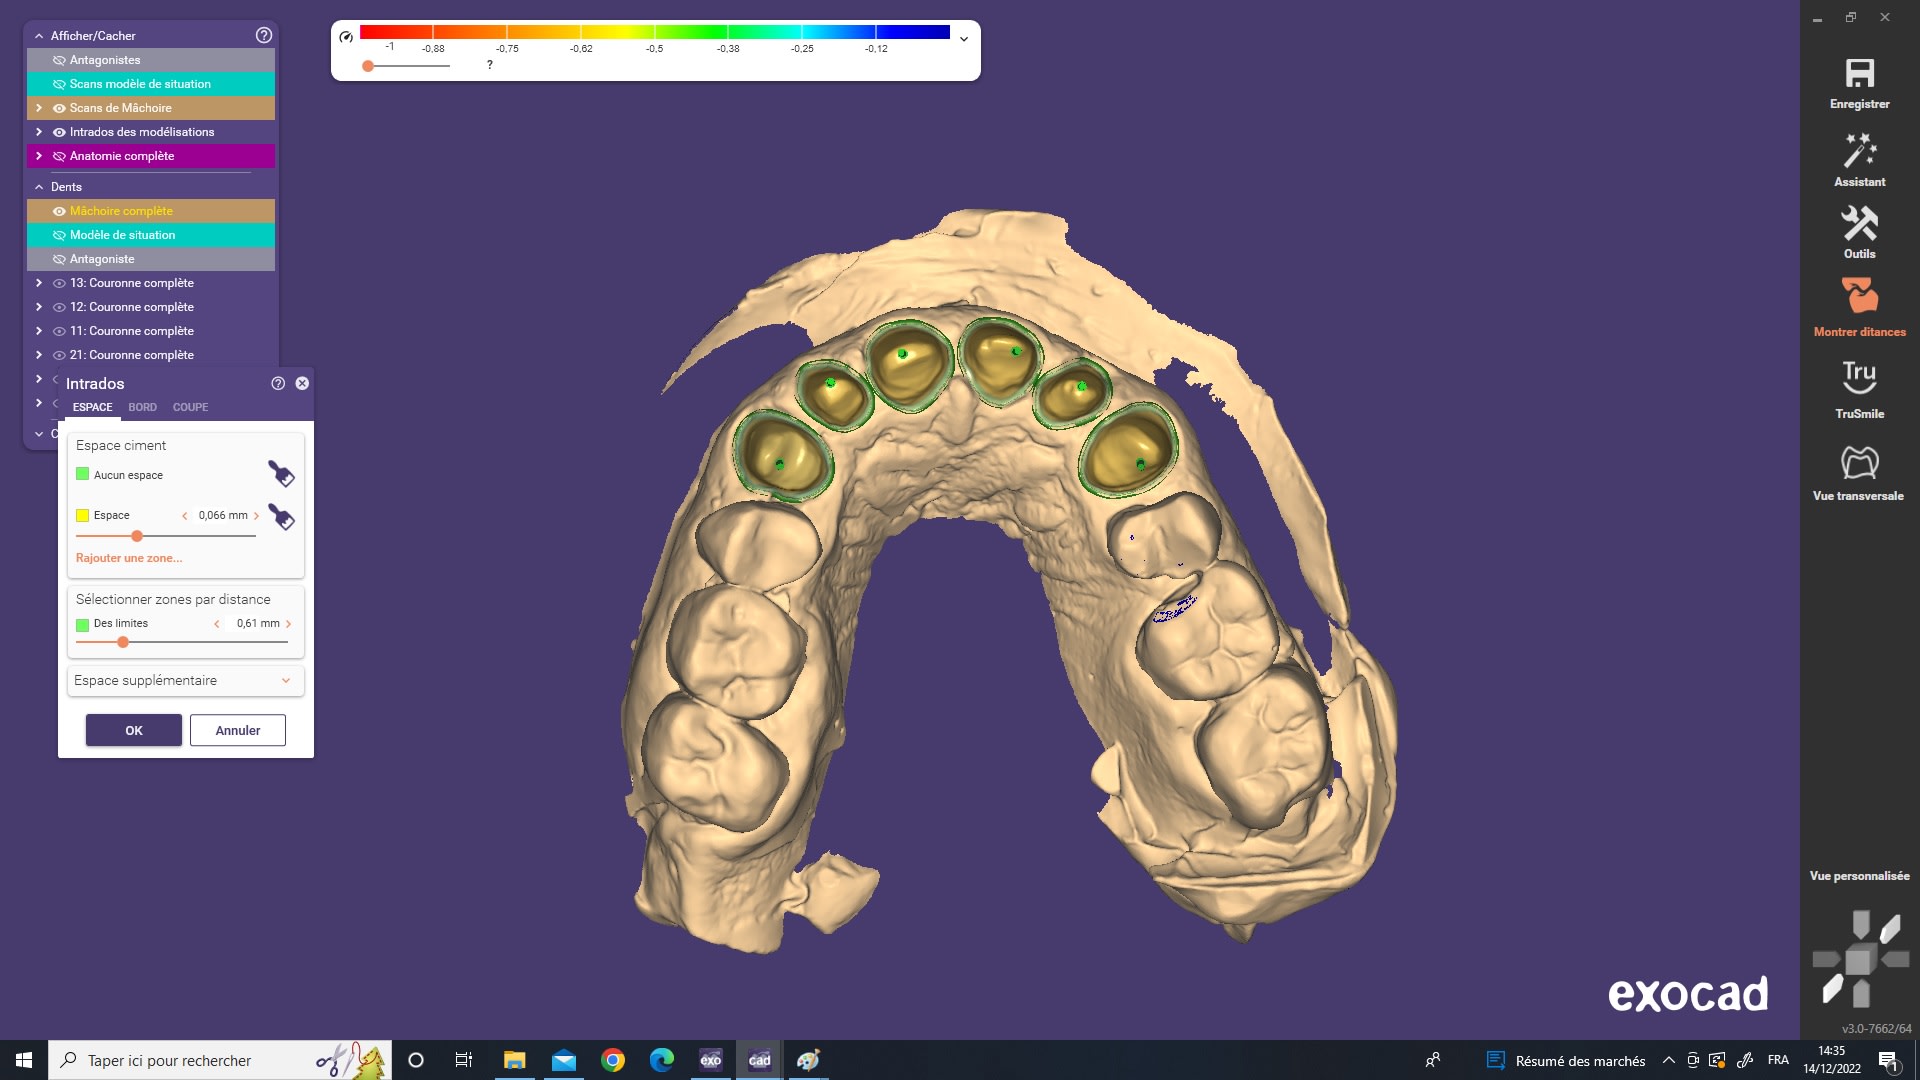Open Microsoft Edge from taskbar
This screenshot has width=1920, height=1080.
[x=662, y=1060]
